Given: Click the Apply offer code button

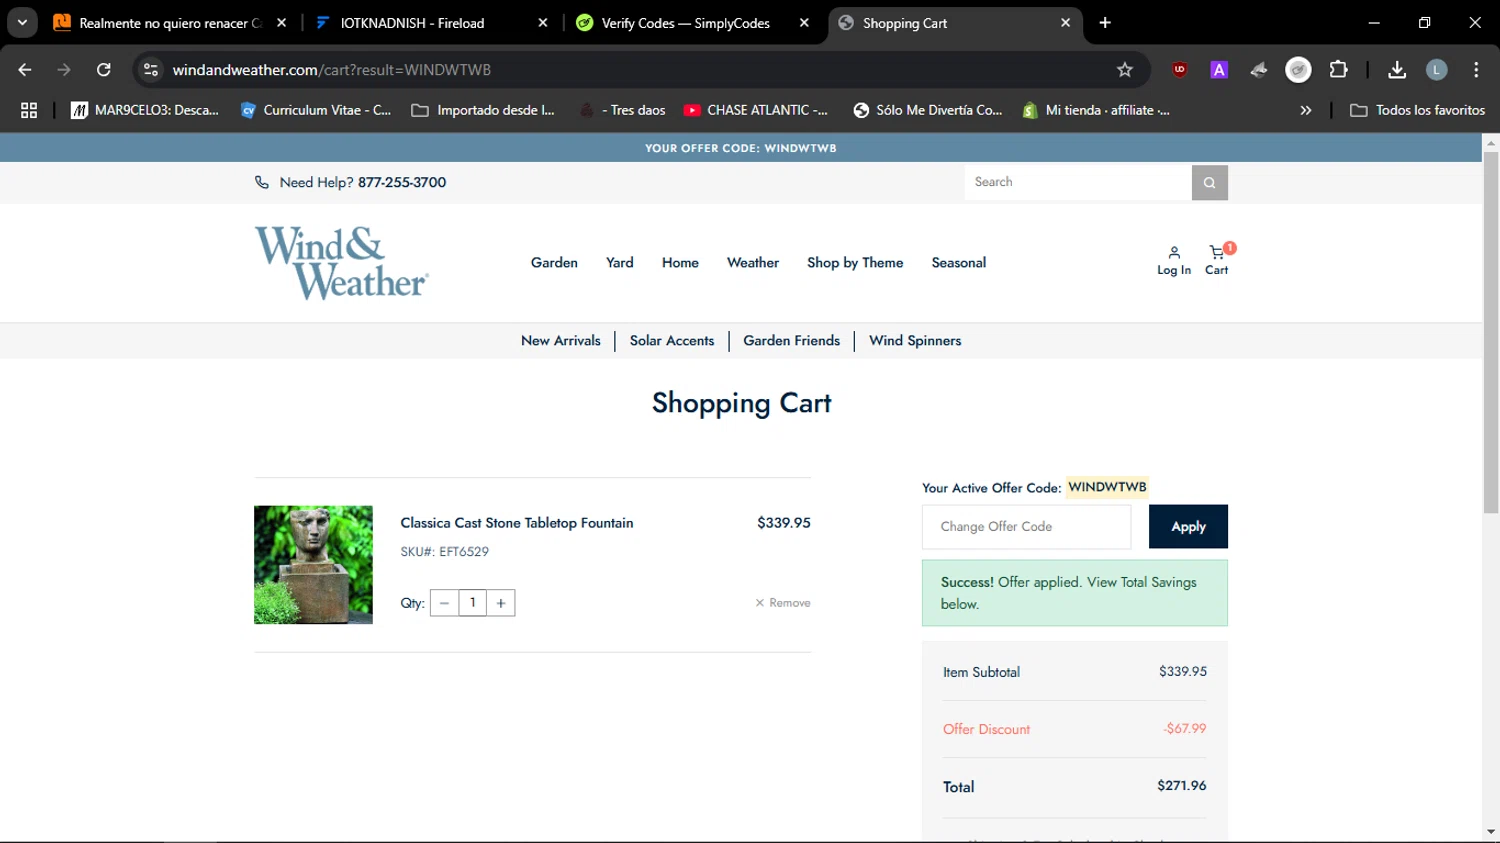Looking at the screenshot, I should 1188,526.
